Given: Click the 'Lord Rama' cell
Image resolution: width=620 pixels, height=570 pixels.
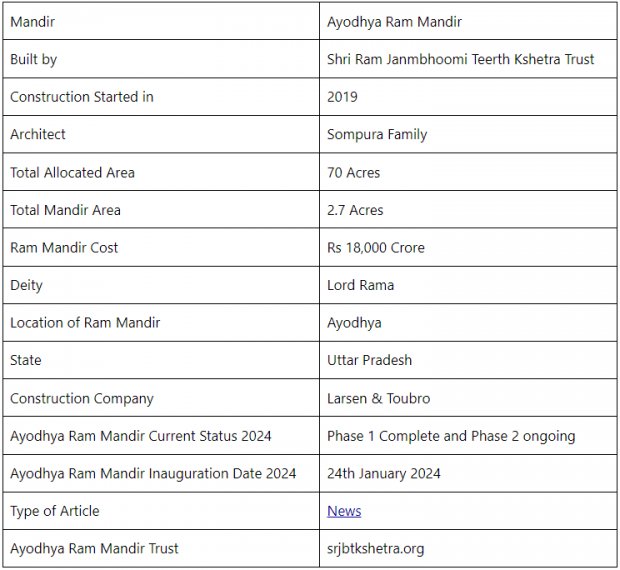Looking at the screenshot, I should pos(360,285).
